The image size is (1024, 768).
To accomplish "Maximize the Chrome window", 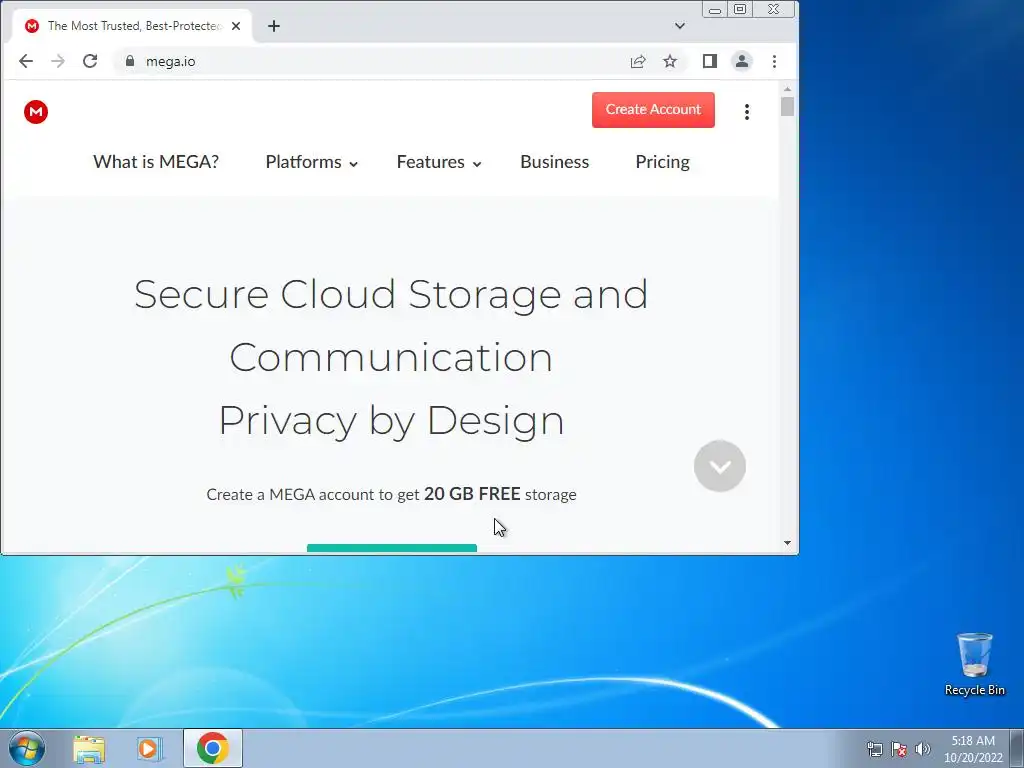I will (x=740, y=10).
